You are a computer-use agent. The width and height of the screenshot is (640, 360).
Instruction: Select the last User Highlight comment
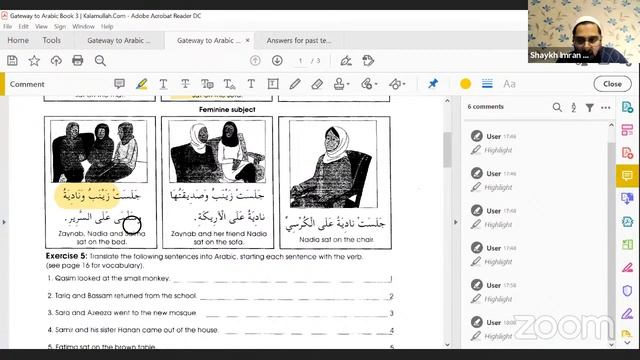(x=535, y=329)
